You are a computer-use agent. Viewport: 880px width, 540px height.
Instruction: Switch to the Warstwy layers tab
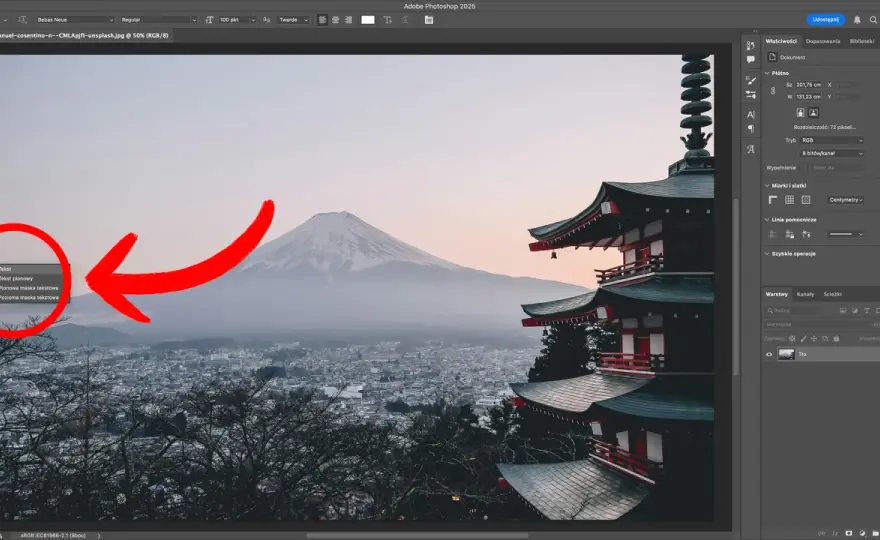pyautogui.click(x=777, y=294)
